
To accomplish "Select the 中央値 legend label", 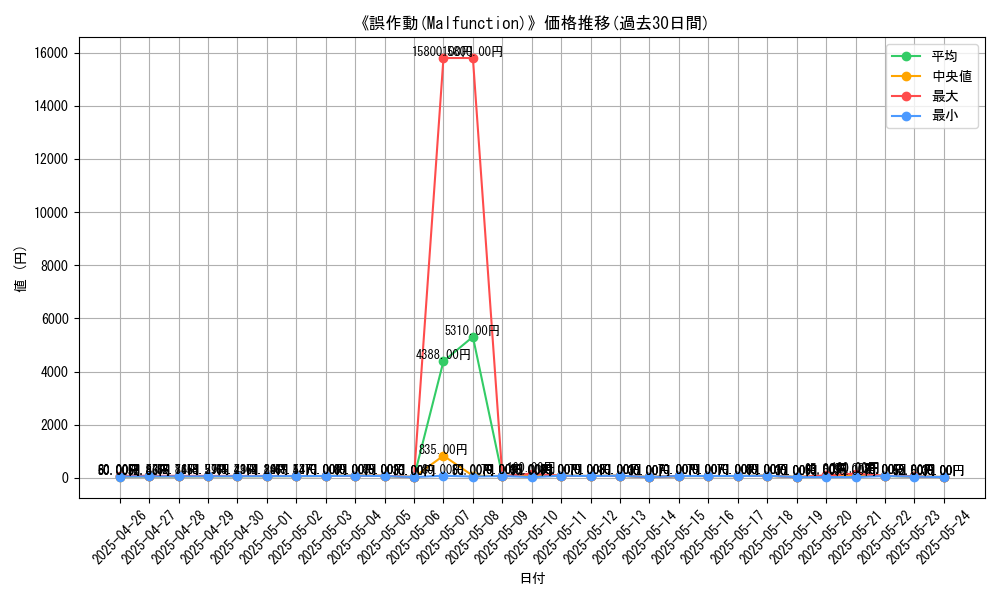I will tap(952, 76).
